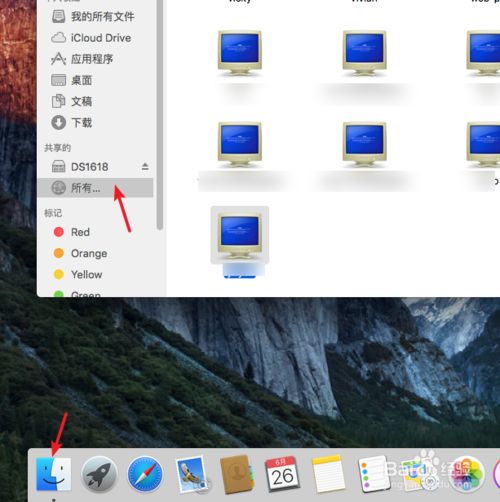
Task: Filter by the Red tag
Action: click(x=72, y=232)
